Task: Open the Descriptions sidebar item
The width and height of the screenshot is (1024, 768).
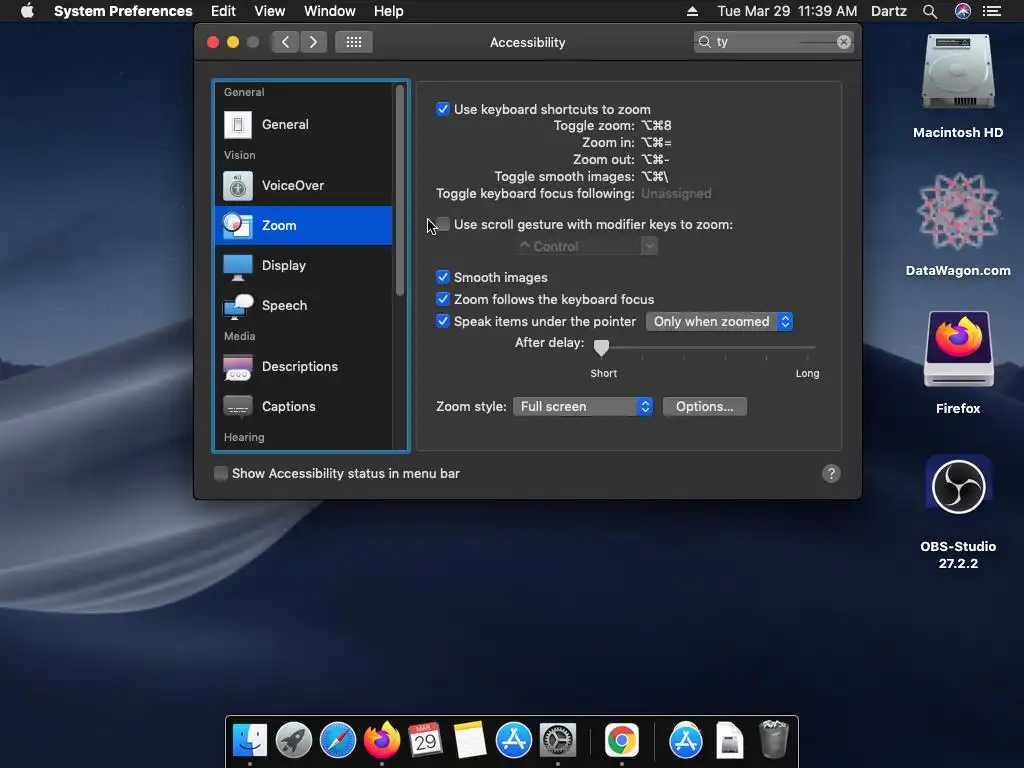Action: (304, 366)
